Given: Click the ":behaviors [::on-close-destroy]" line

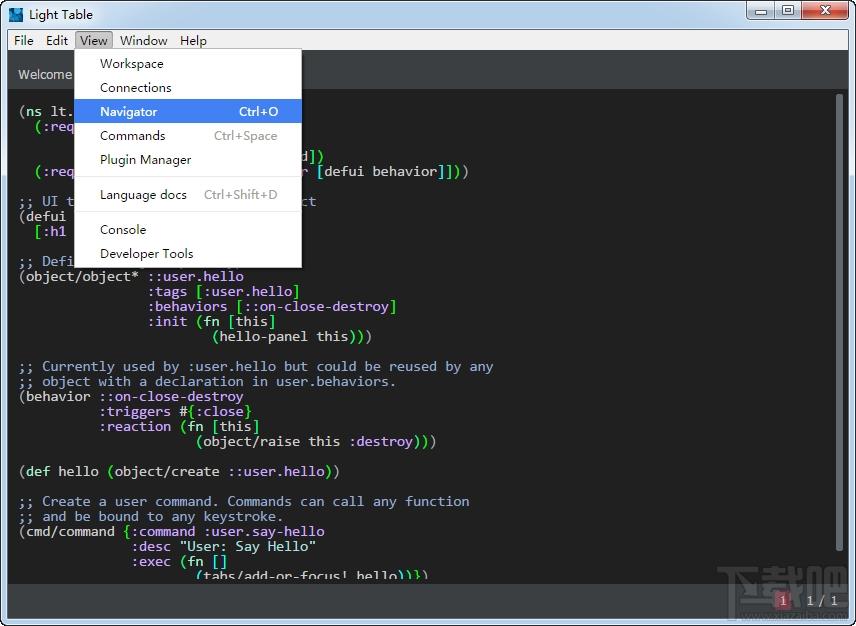Looking at the screenshot, I should [x=272, y=306].
